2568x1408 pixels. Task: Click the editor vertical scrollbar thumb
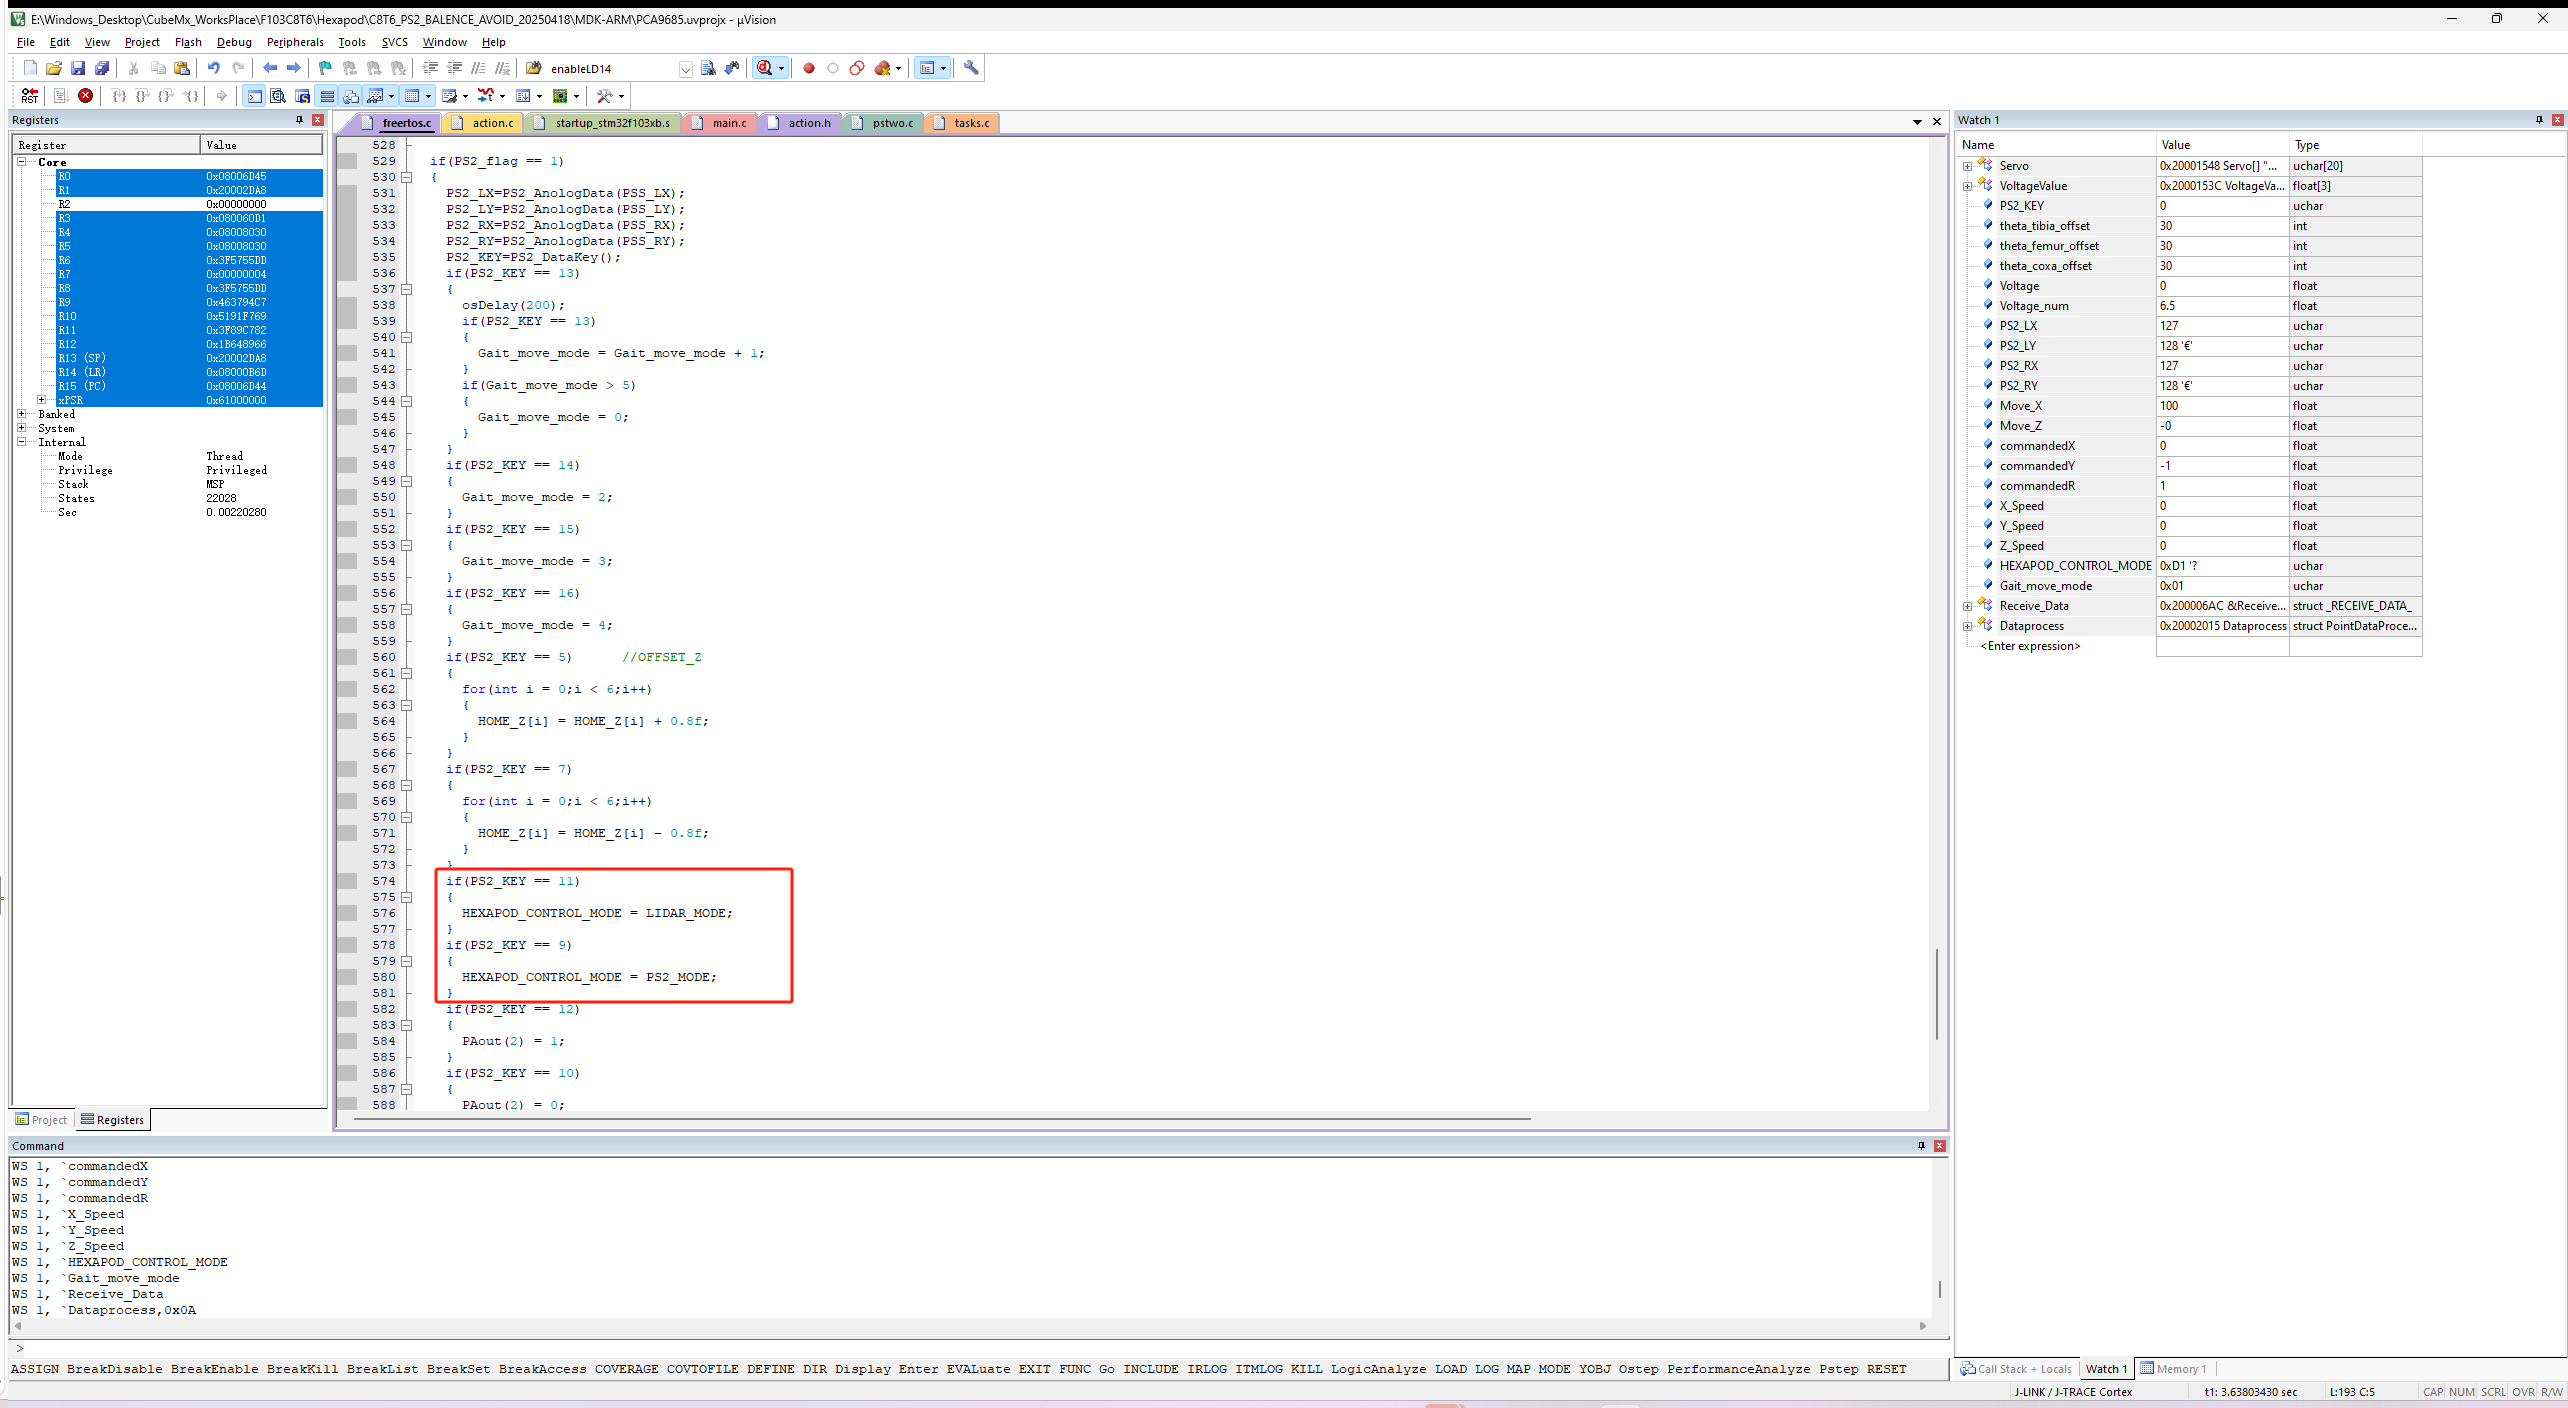pos(1937,992)
